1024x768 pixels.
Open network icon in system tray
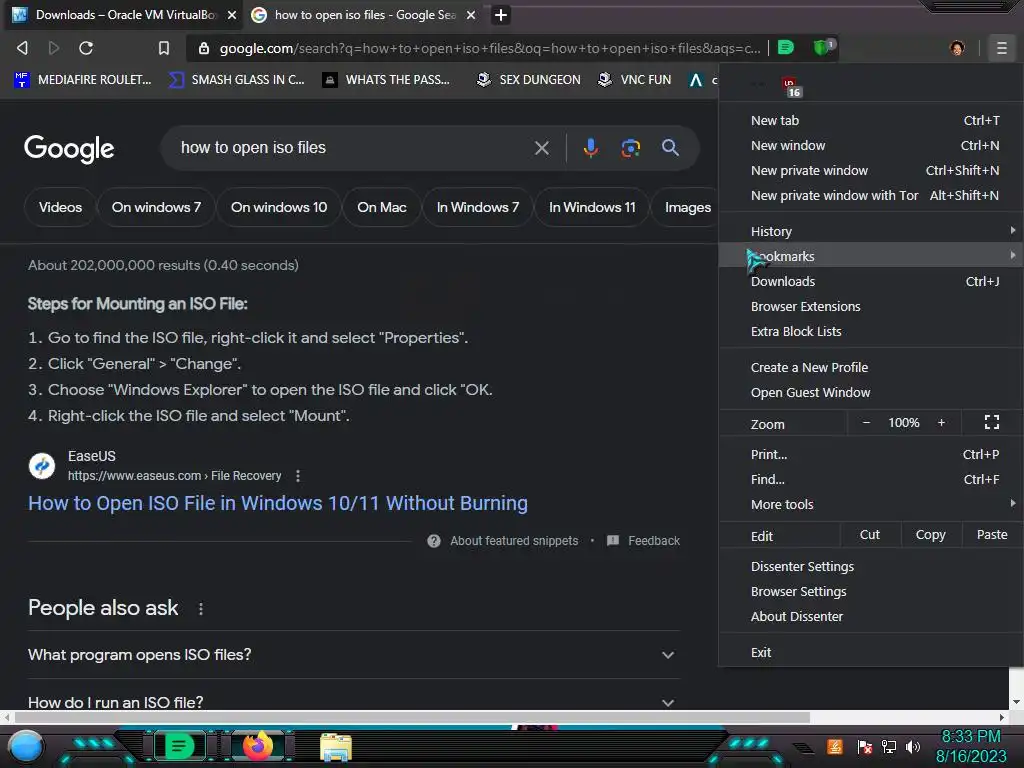pos(889,746)
